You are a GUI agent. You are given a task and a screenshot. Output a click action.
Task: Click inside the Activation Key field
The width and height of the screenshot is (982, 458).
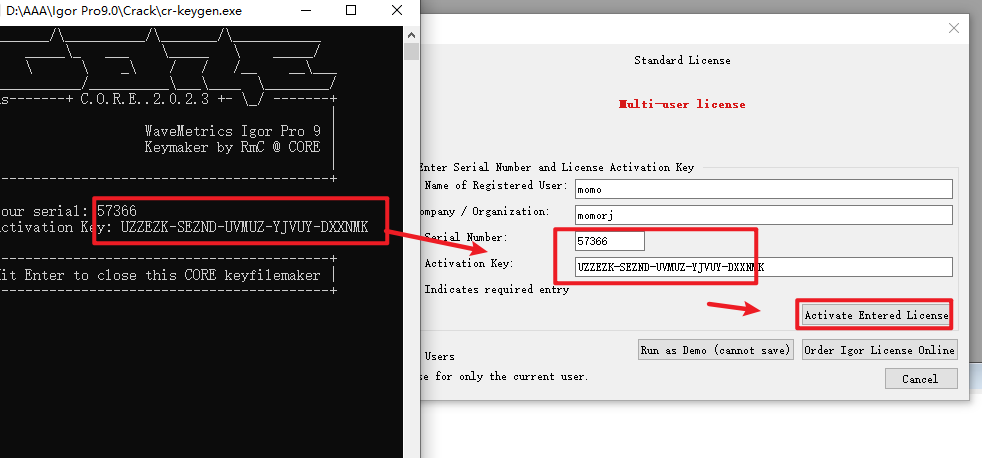click(x=763, y=267)
